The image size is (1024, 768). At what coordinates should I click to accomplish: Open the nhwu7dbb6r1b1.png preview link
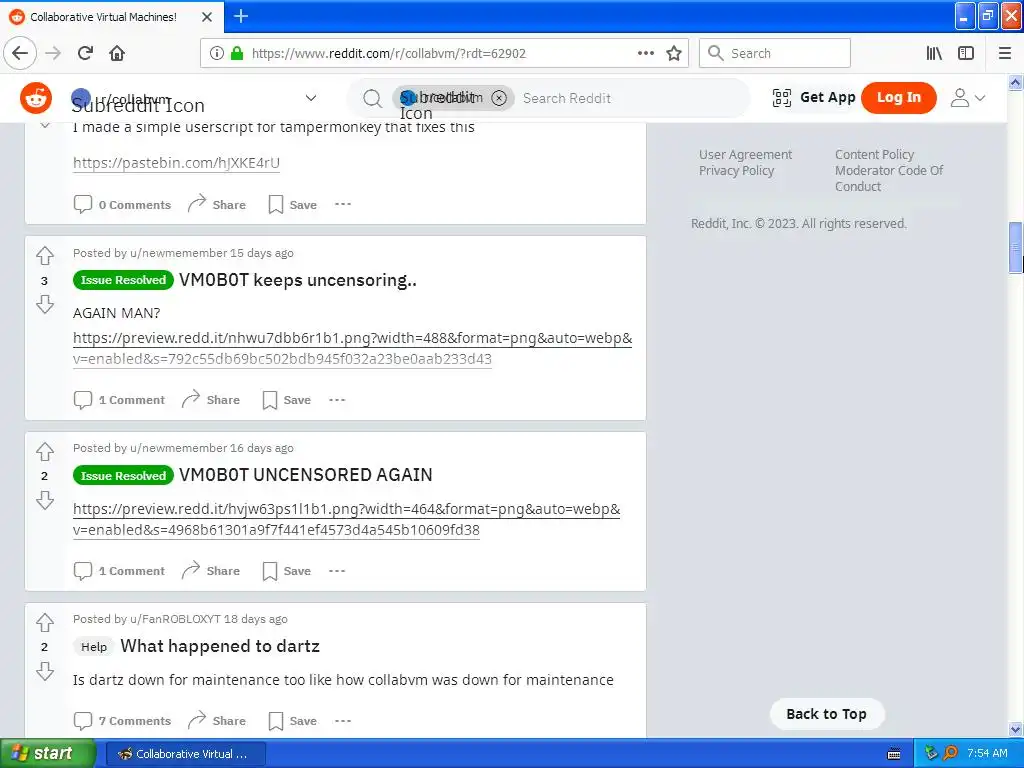(x=353, y=348)
